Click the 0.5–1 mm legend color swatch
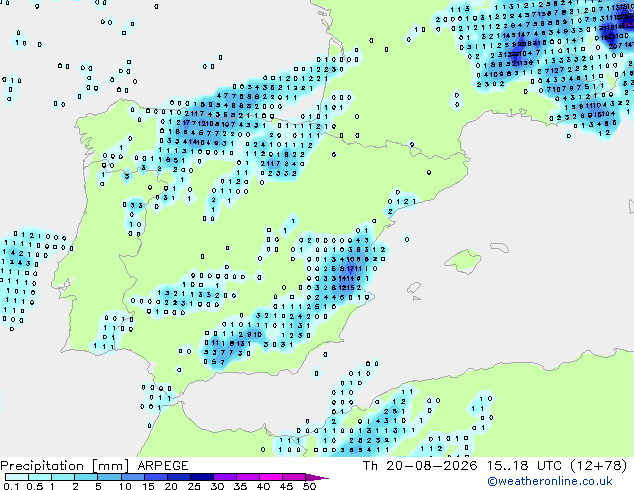 point(40,477)
